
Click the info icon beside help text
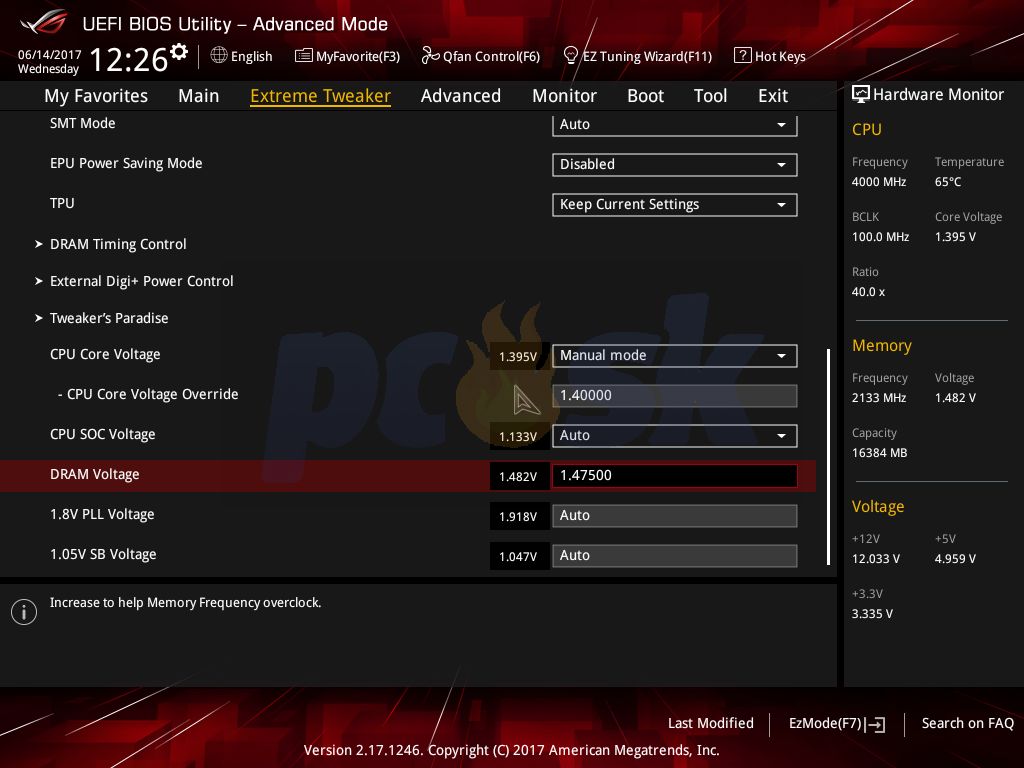pyautogui.click(x=24, y=612)
